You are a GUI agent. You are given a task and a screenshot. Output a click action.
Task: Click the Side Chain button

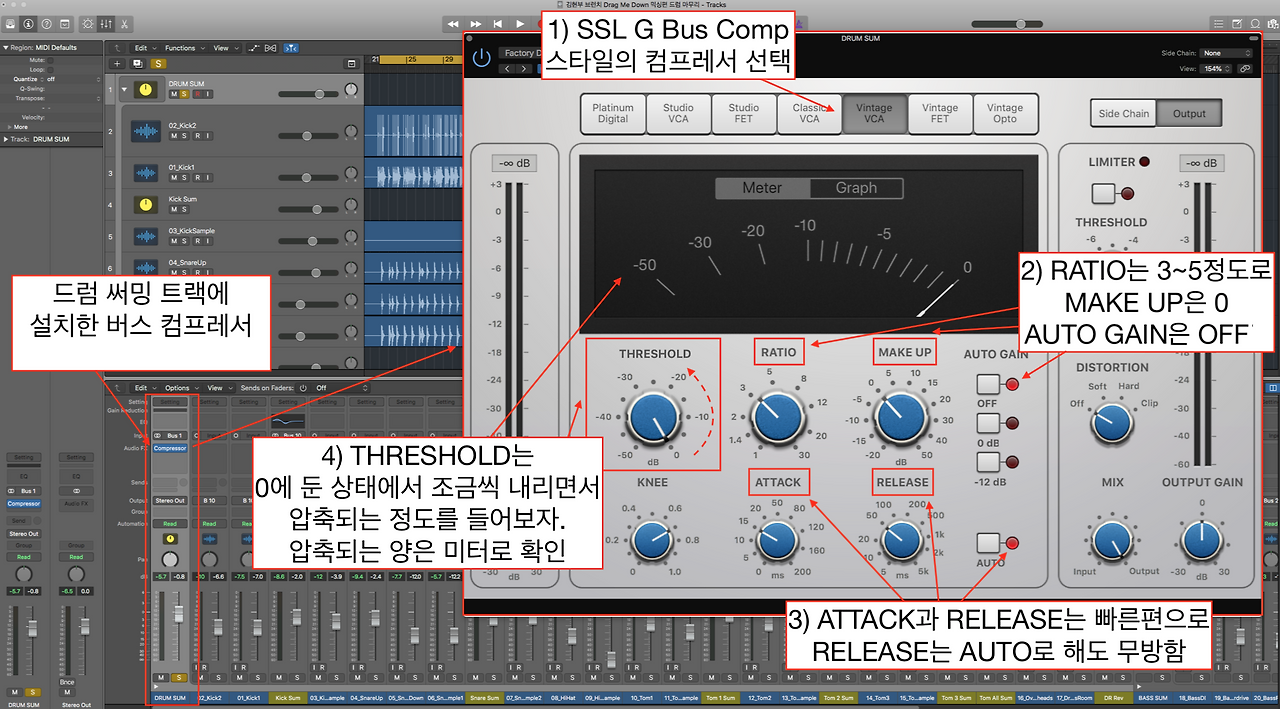(x=1124, y=113)
